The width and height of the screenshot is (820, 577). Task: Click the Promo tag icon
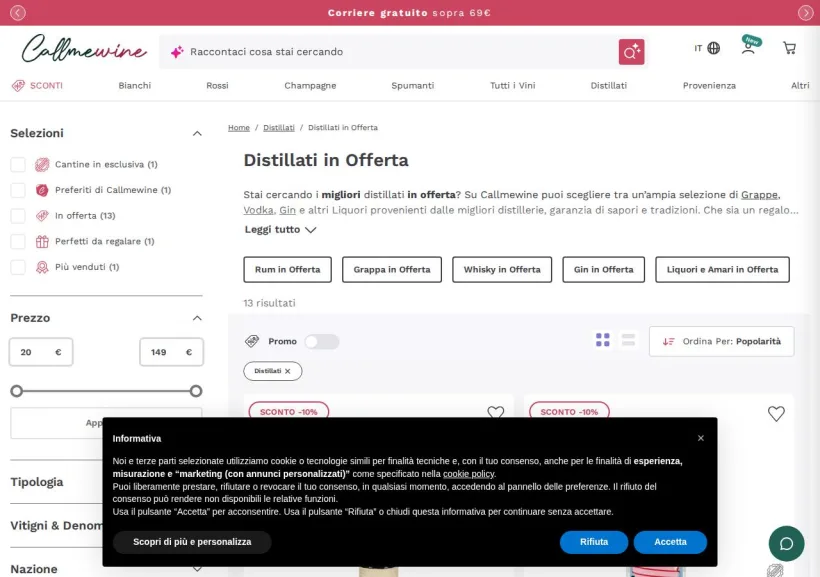[252, 341]
